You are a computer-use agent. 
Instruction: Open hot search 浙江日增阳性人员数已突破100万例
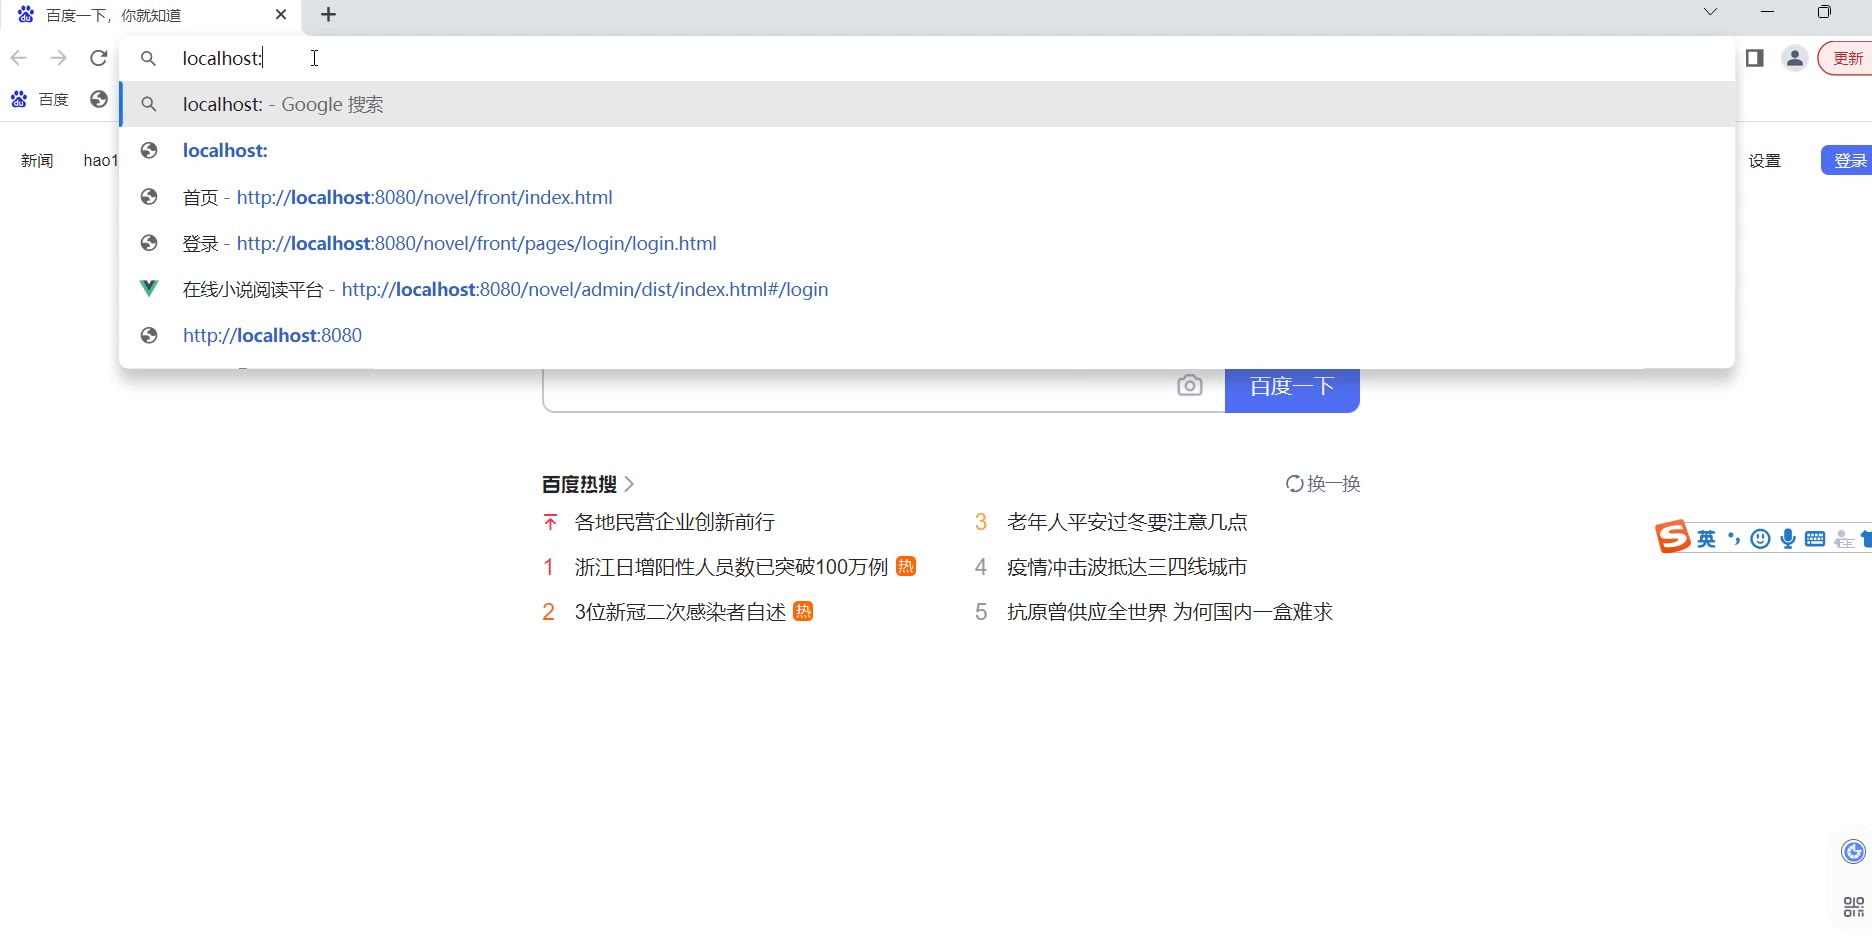[731, 567]
